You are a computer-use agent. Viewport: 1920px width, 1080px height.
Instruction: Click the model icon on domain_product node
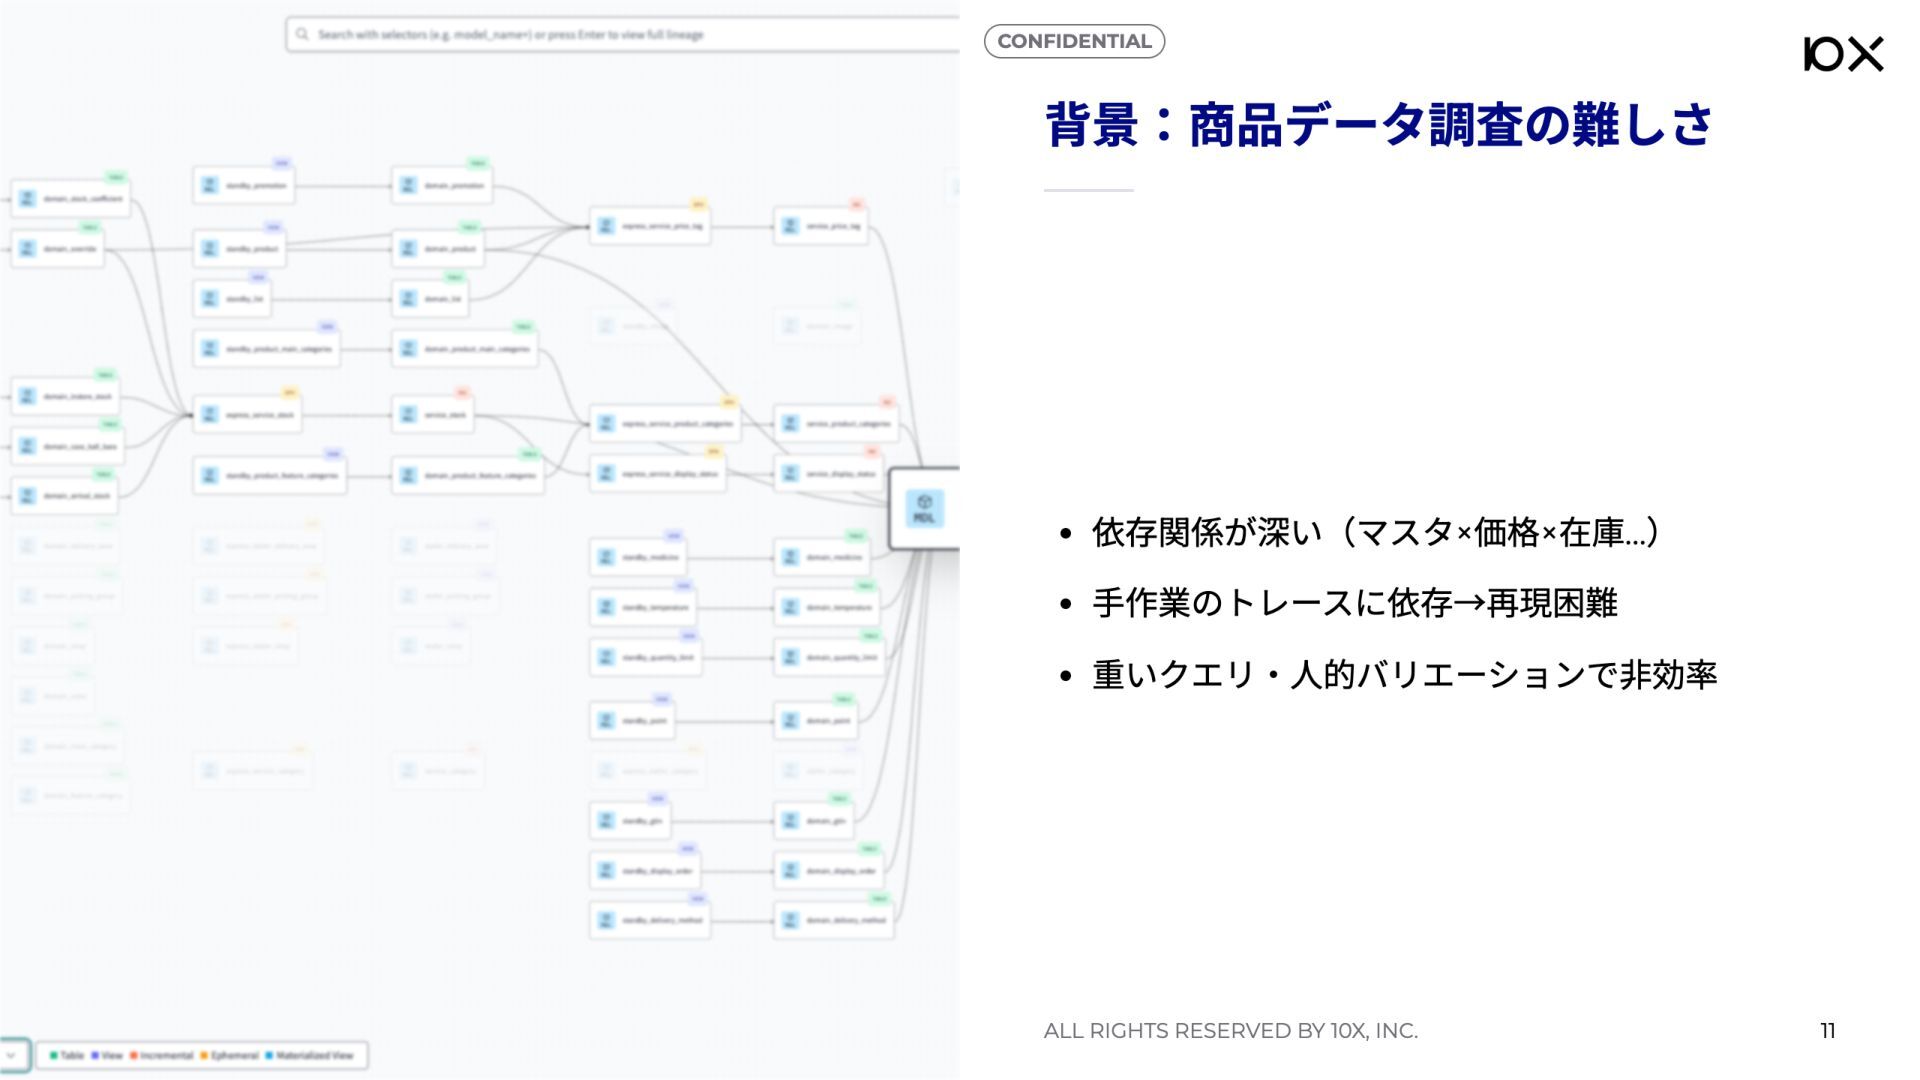[408, 249]
